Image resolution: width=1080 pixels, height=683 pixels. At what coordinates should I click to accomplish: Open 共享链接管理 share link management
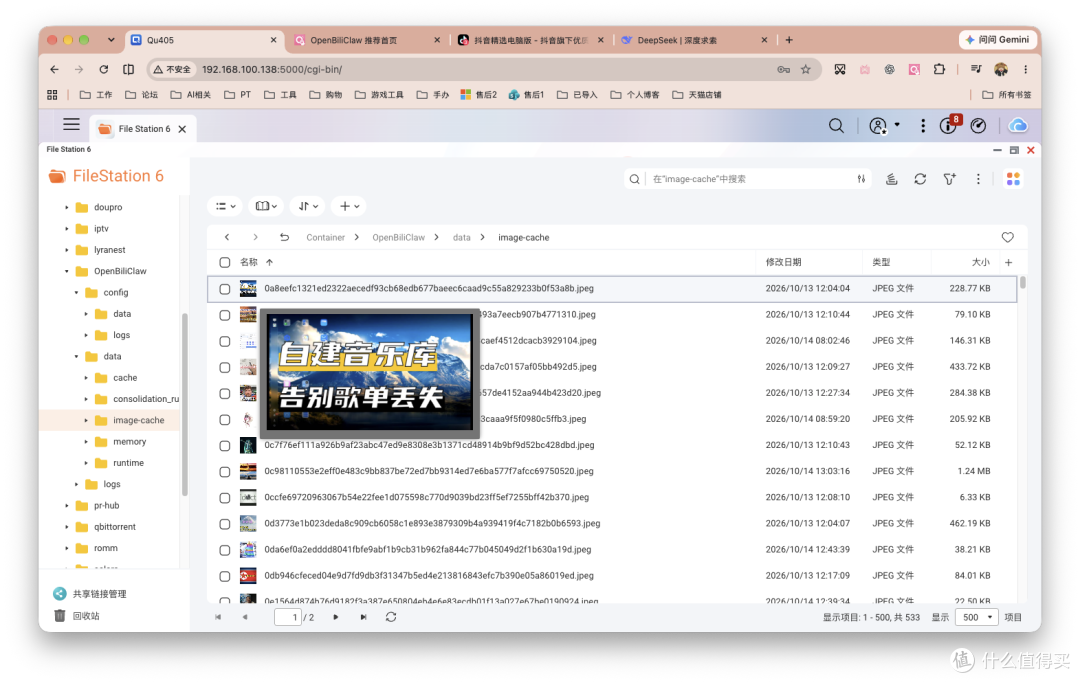[x=90, y=594]
